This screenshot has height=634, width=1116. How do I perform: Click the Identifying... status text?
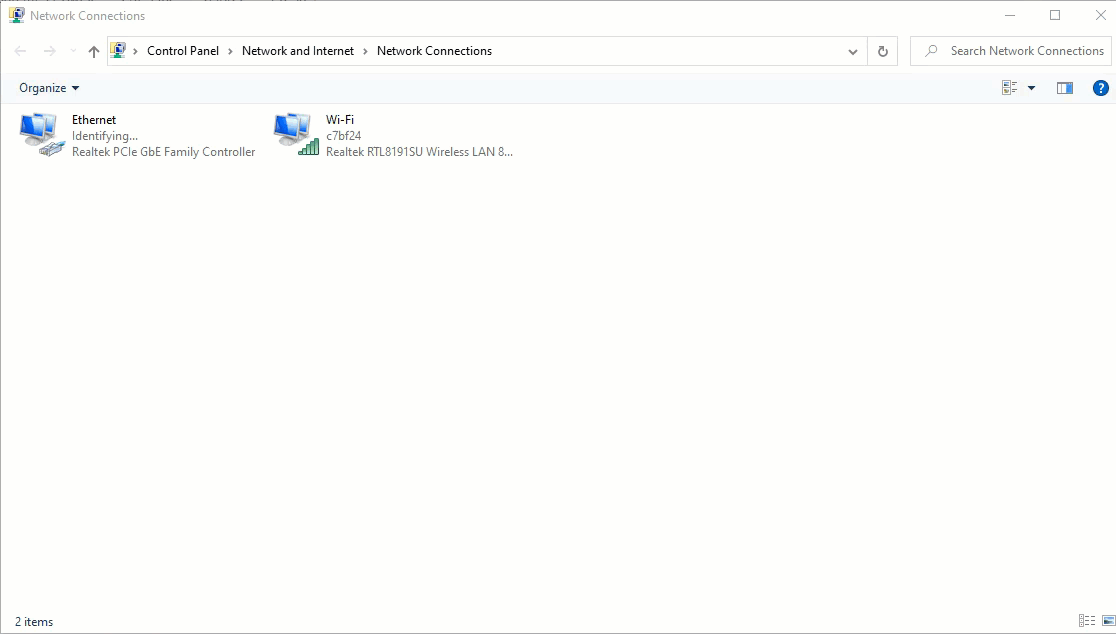click(105, 136)
